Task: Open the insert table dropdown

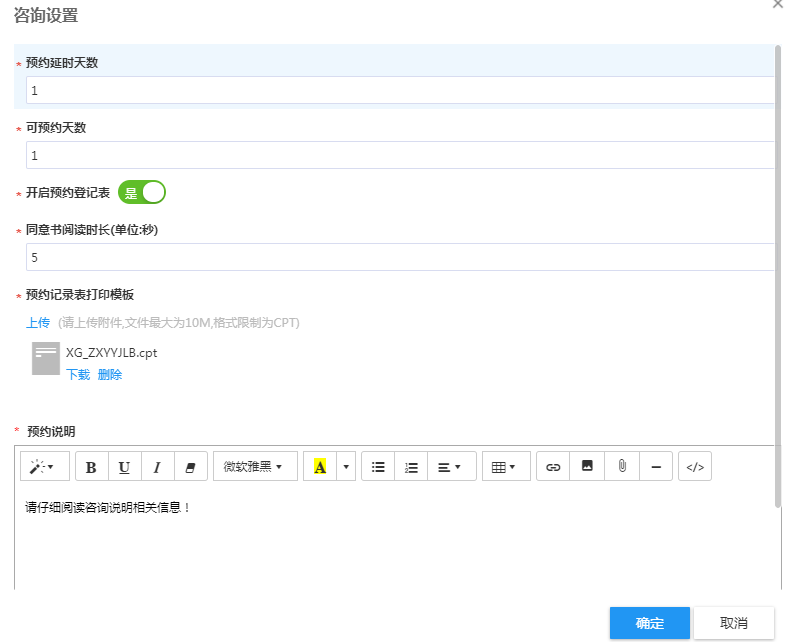Action: (506, 466)
